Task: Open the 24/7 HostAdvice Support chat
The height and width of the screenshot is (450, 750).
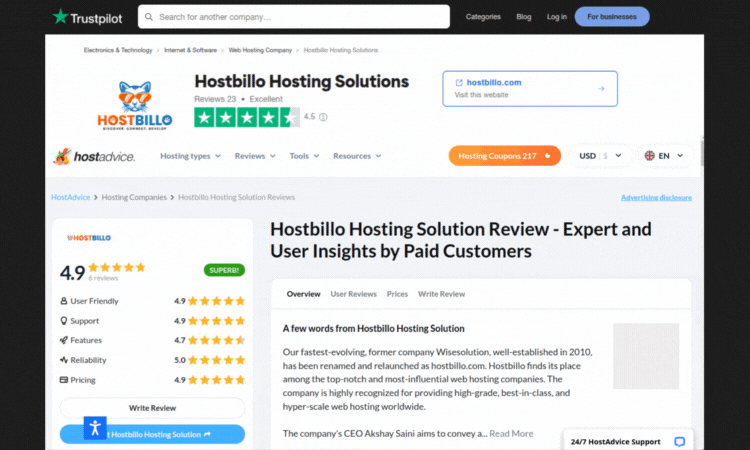Action: pos(628,441)
